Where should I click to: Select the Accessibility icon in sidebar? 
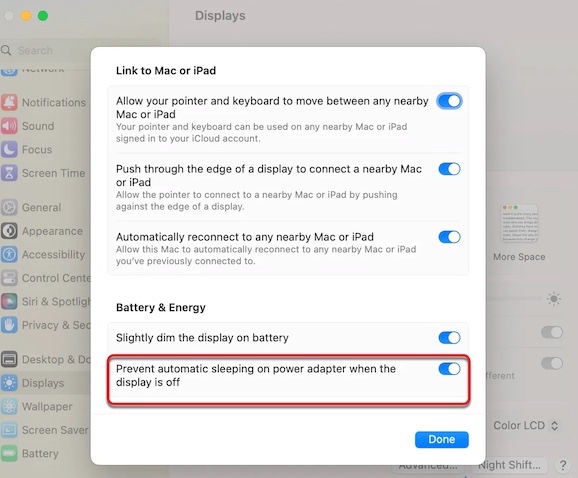point(9,254)
